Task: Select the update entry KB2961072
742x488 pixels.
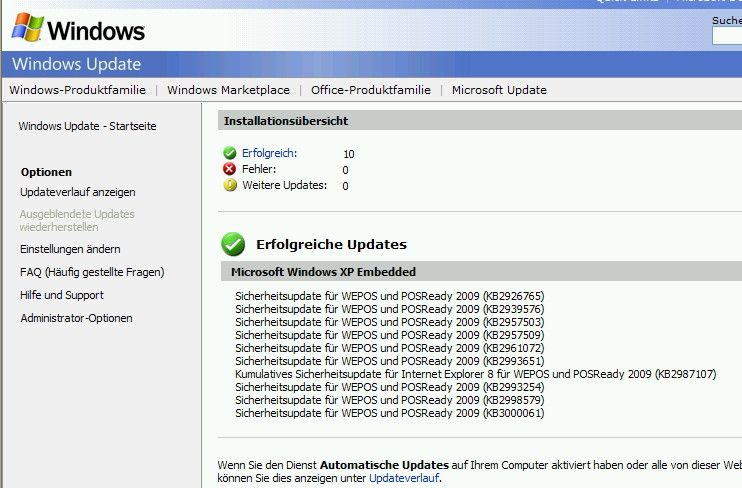Action: pyautogui.click(x=389, y=348)
